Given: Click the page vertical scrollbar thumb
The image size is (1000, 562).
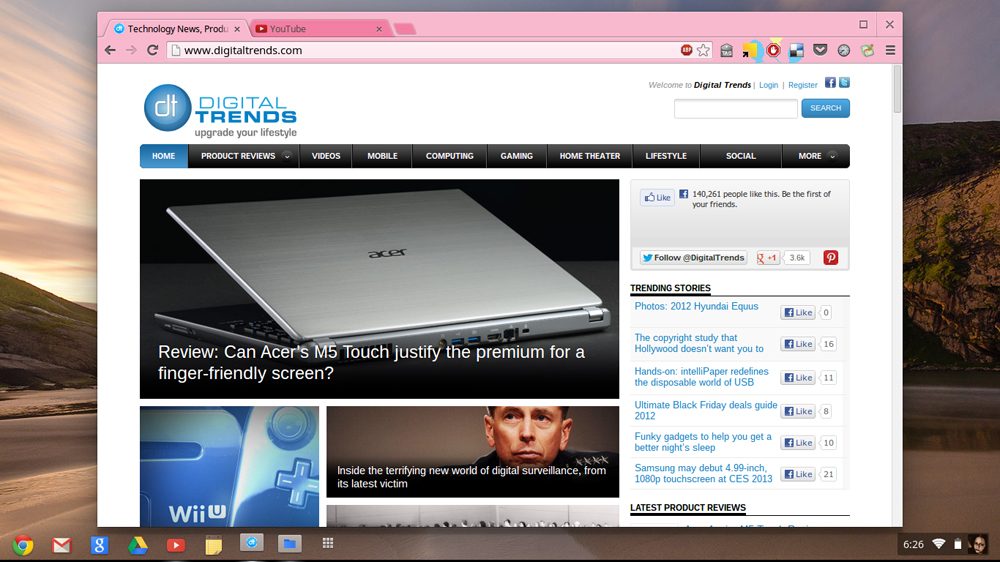Looking at the screenshot, I should (x=897, y=89).
